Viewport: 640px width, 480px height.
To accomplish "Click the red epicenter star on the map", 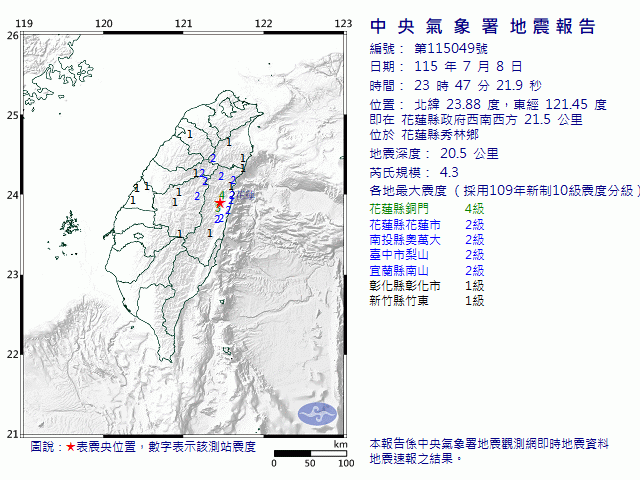I will (x=220, y=203).
